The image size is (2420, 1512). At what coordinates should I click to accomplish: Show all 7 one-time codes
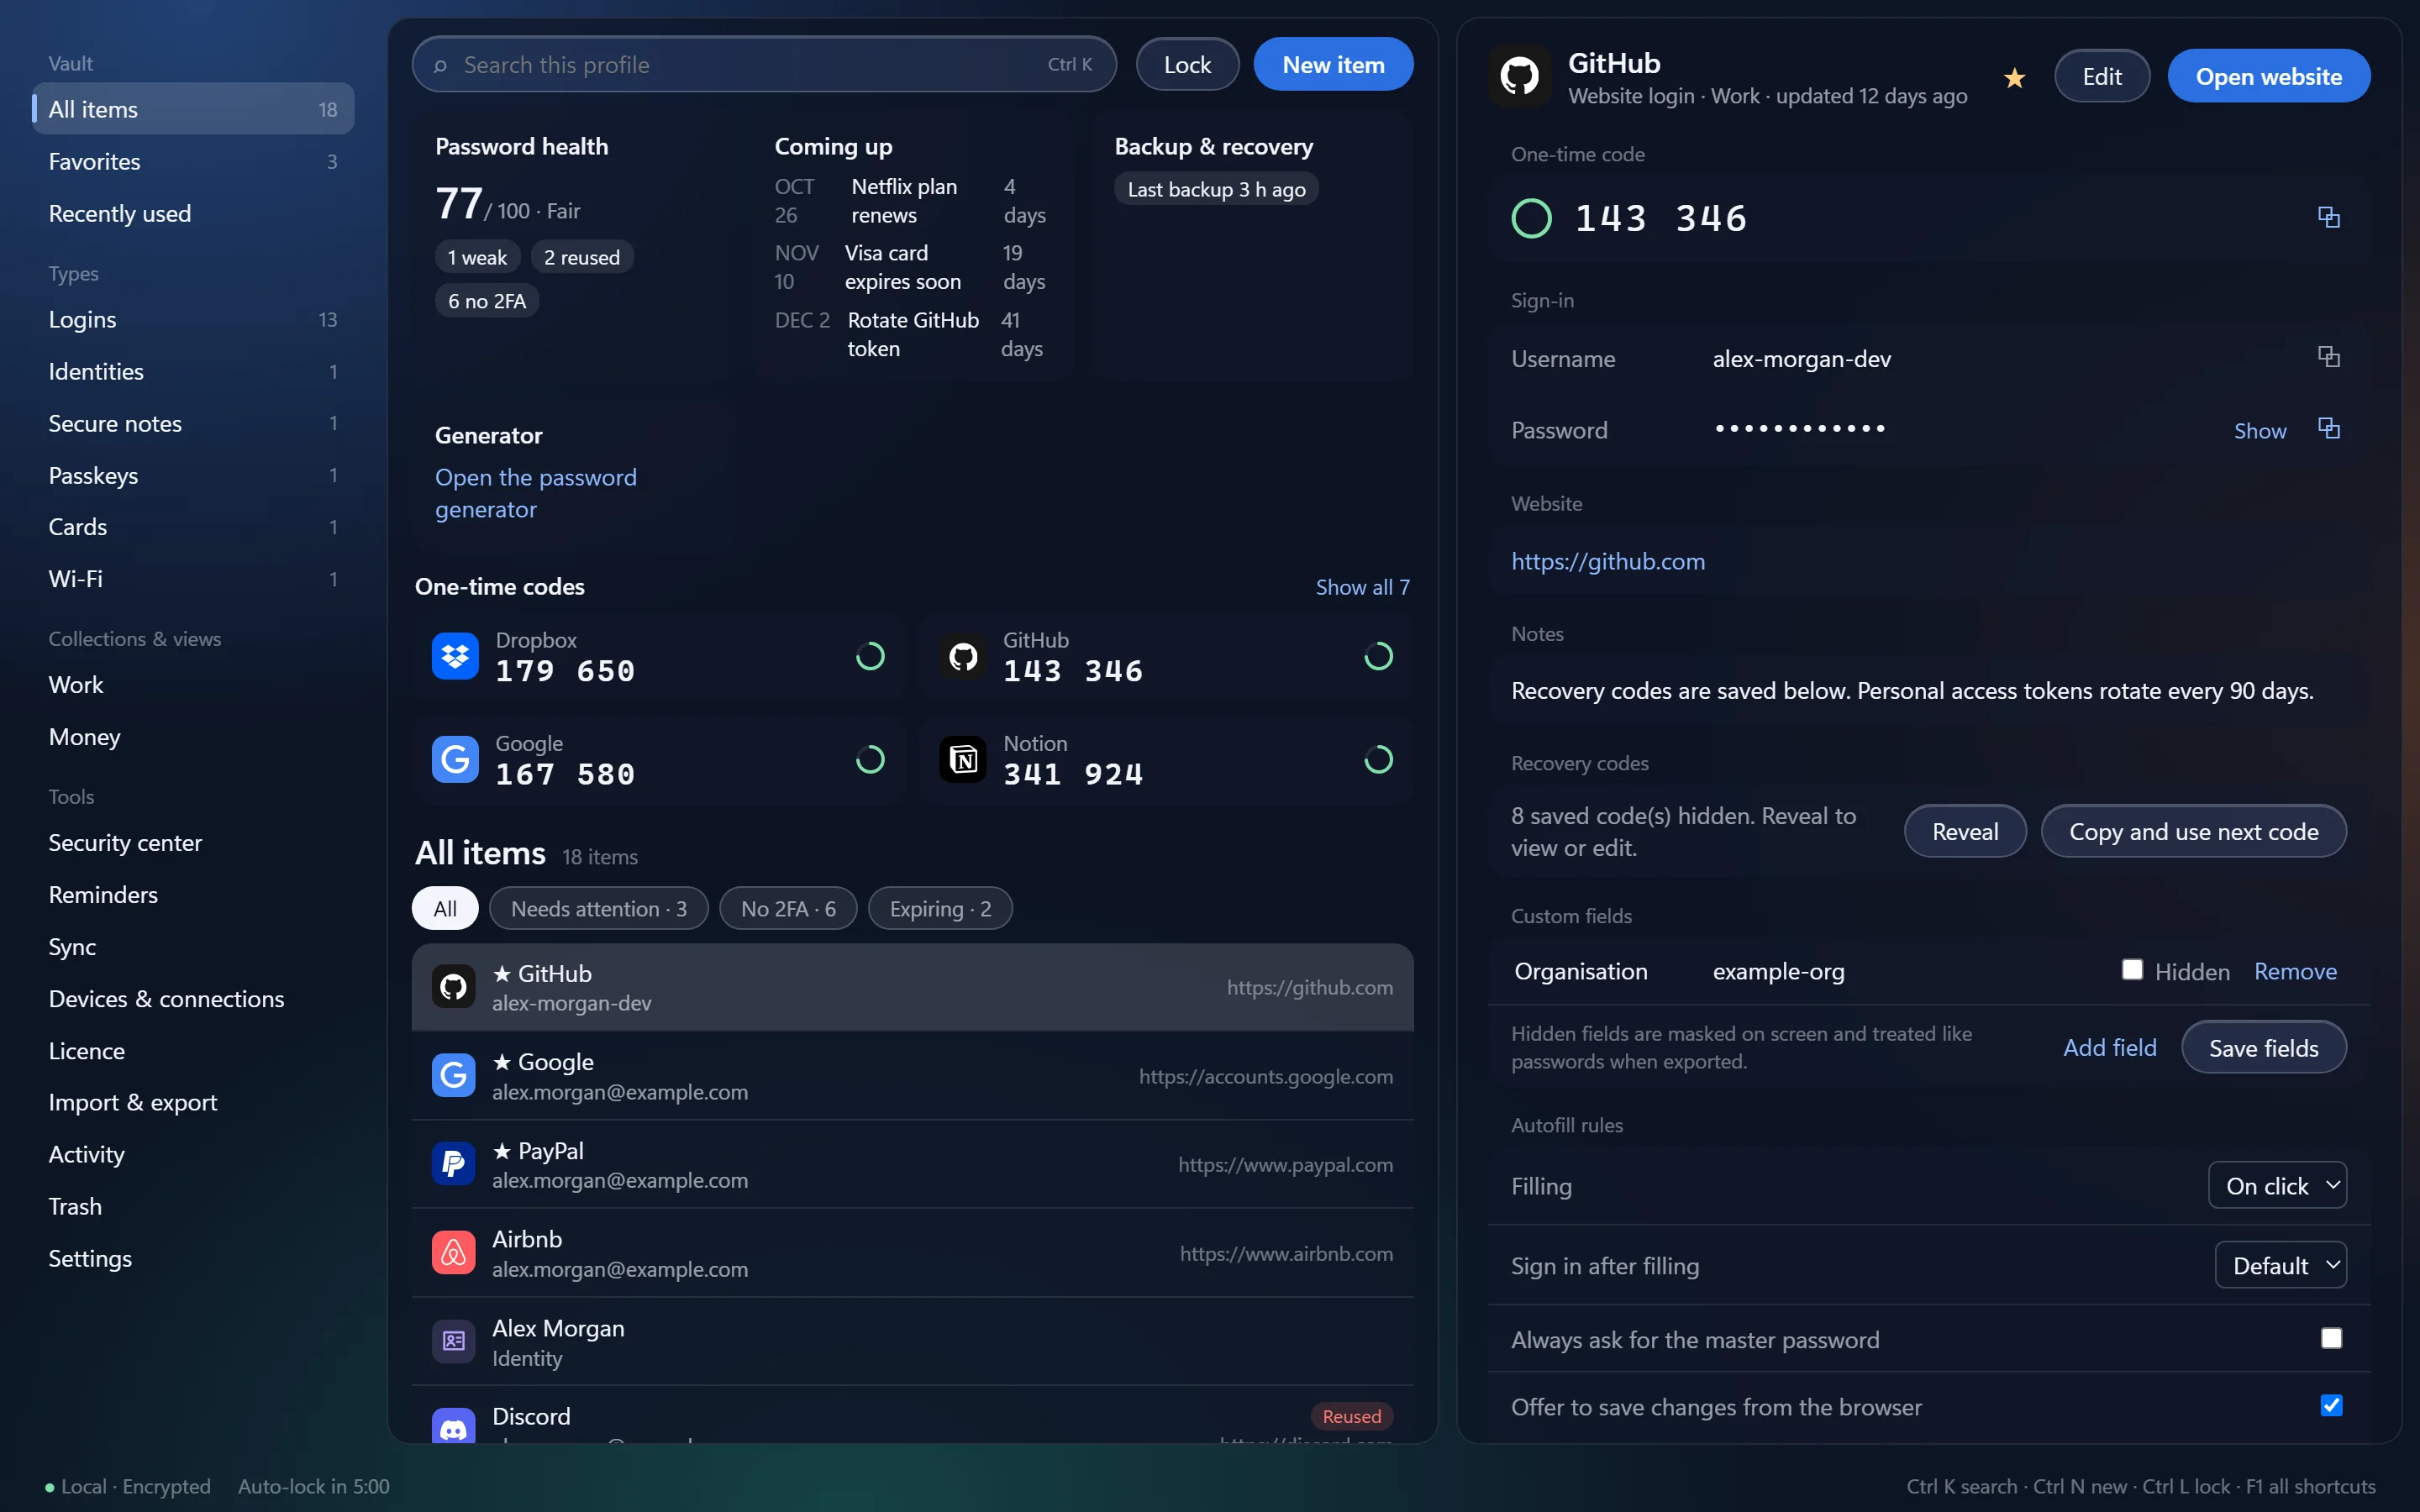pyautogui.click(x=1362, y=587)
